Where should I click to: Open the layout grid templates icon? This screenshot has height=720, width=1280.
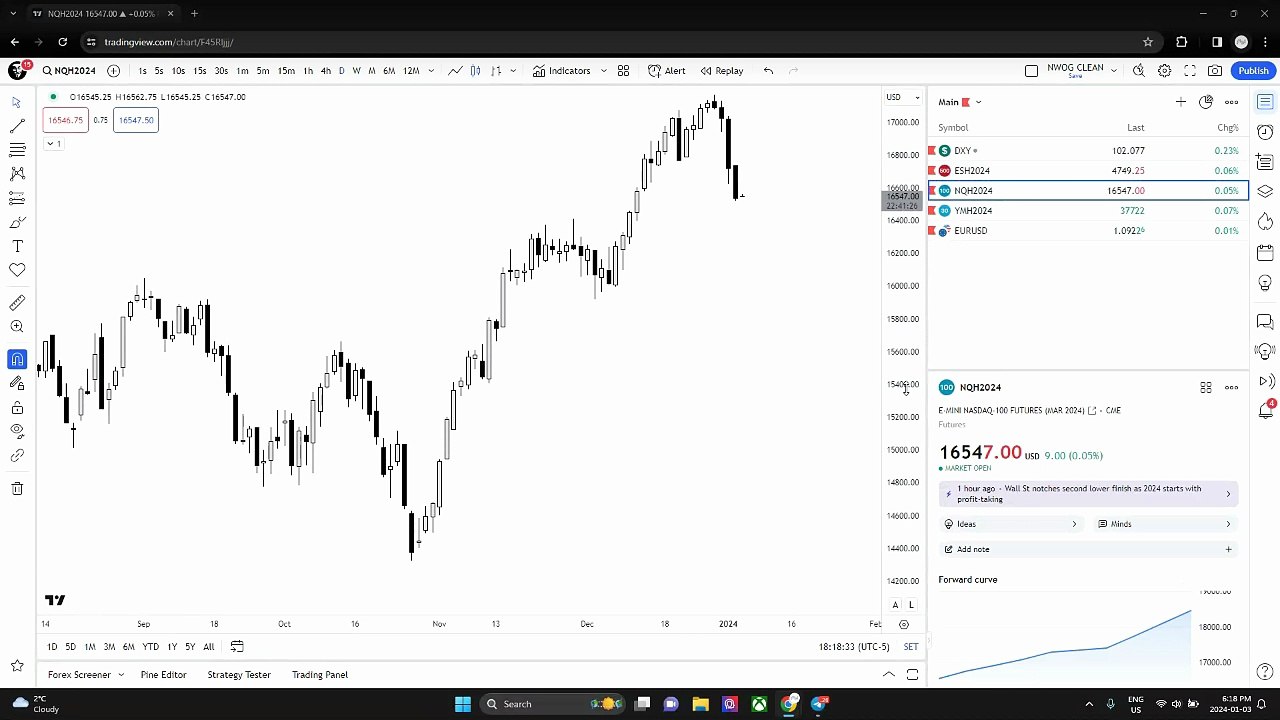[x=623, y=71]
